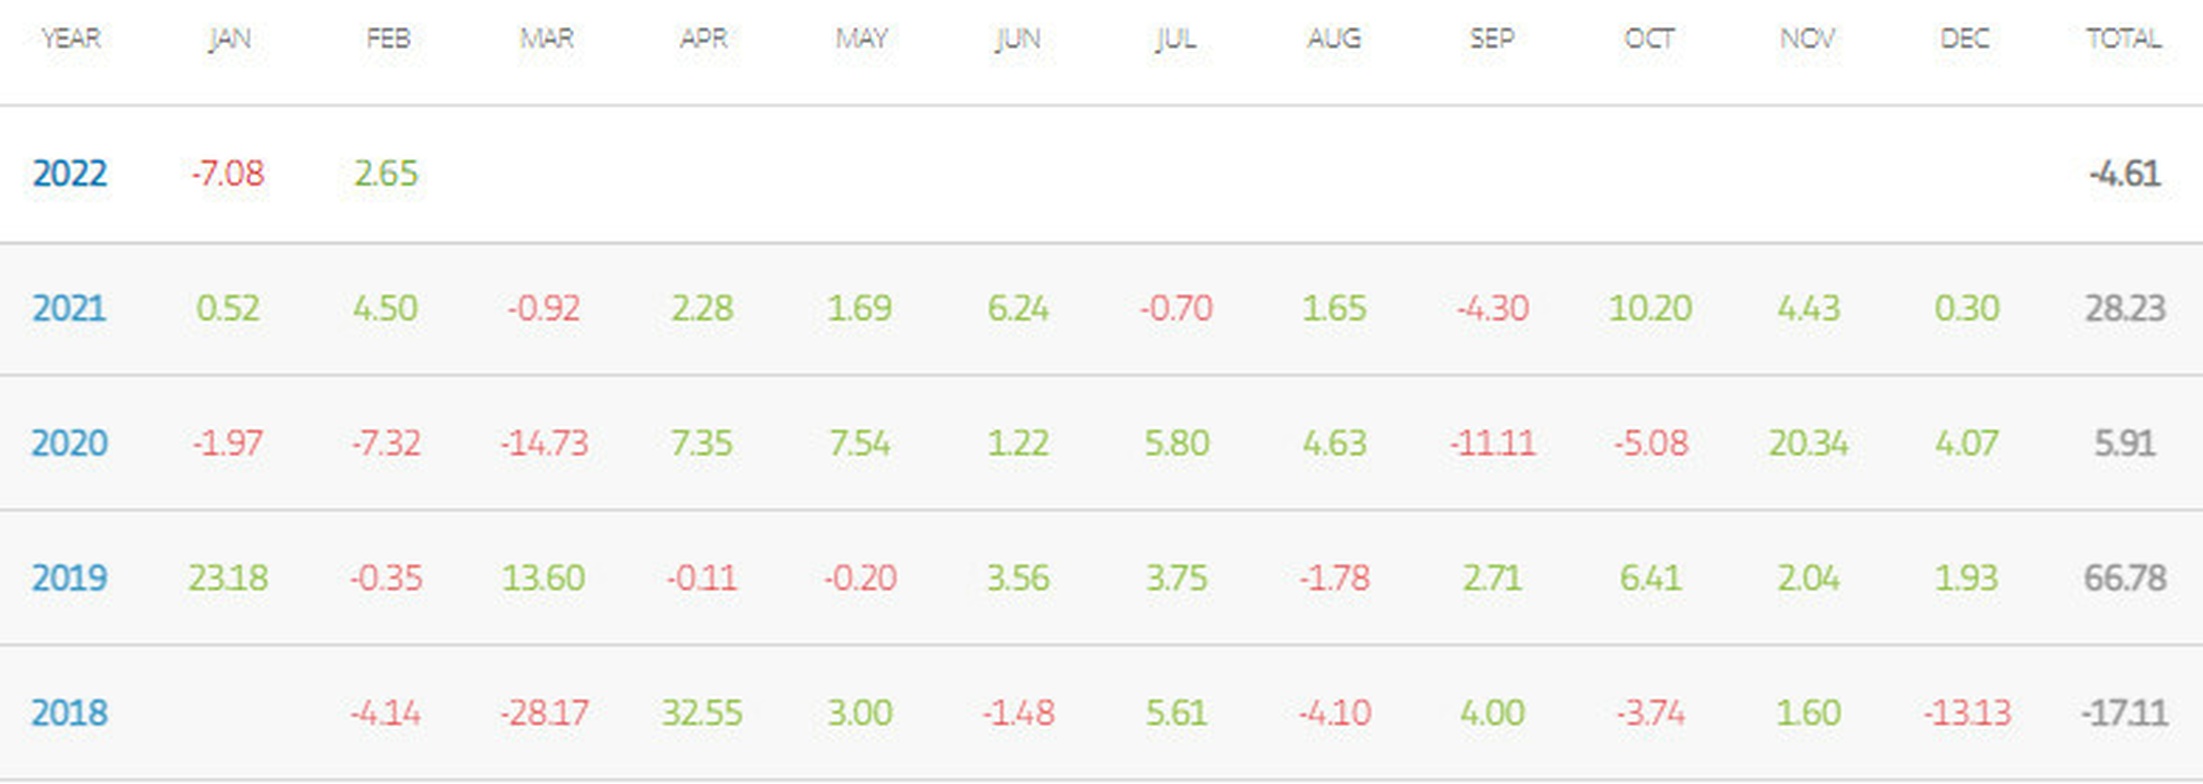The height and width of the screenshot is (784, 2203).
Task: Click the JAN column header
Action: tap(229, 38)
